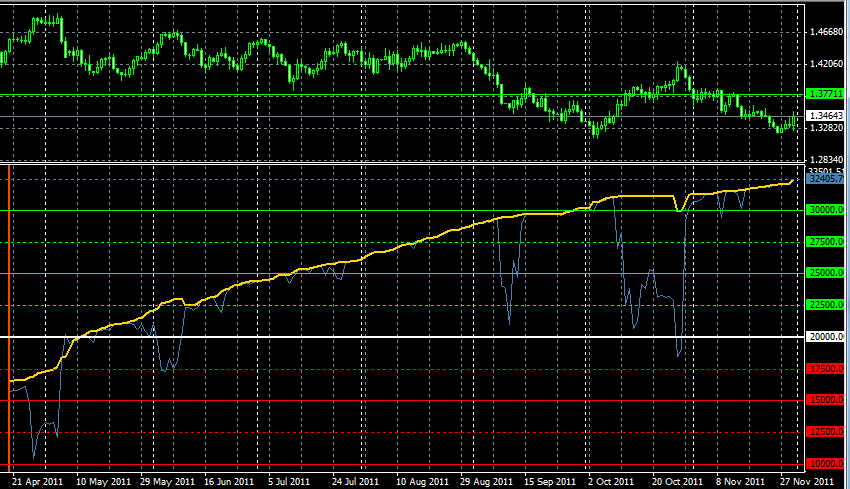The image size is (850, 489).
Task: Select the 22500.0 green dashed level label
Action: [824, 305]
